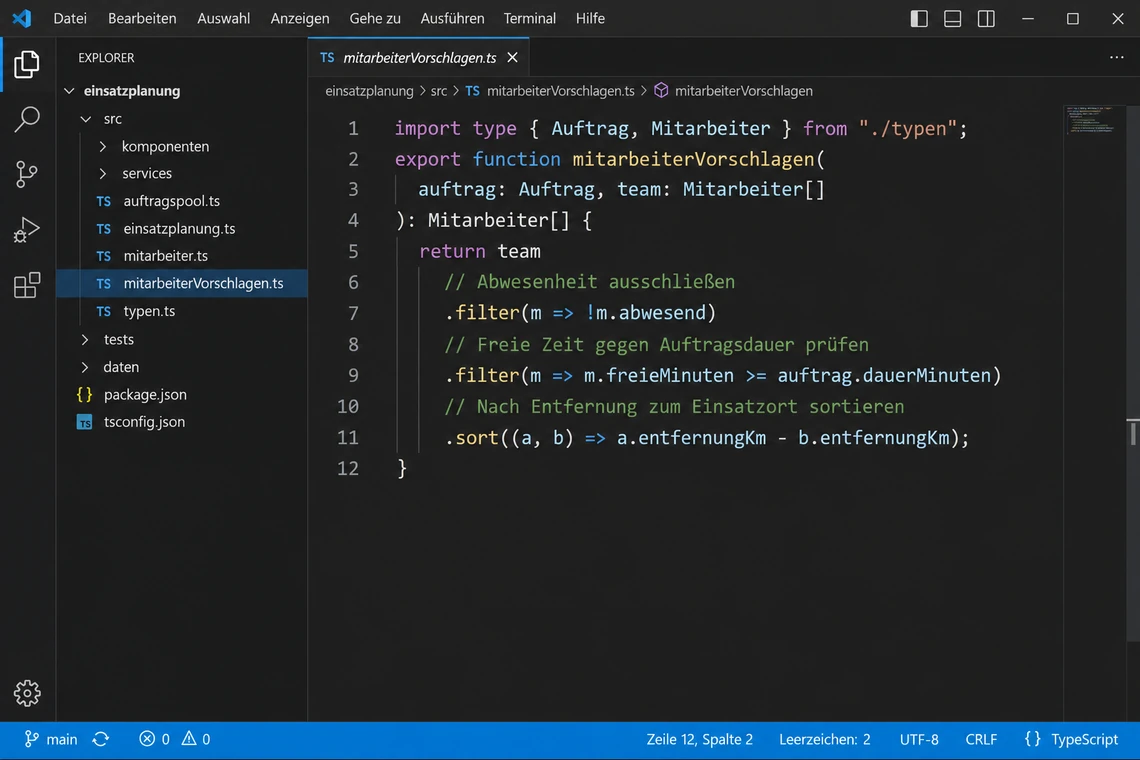Open the Search view icon
The image size is (1140, 760).
[27, 119]
